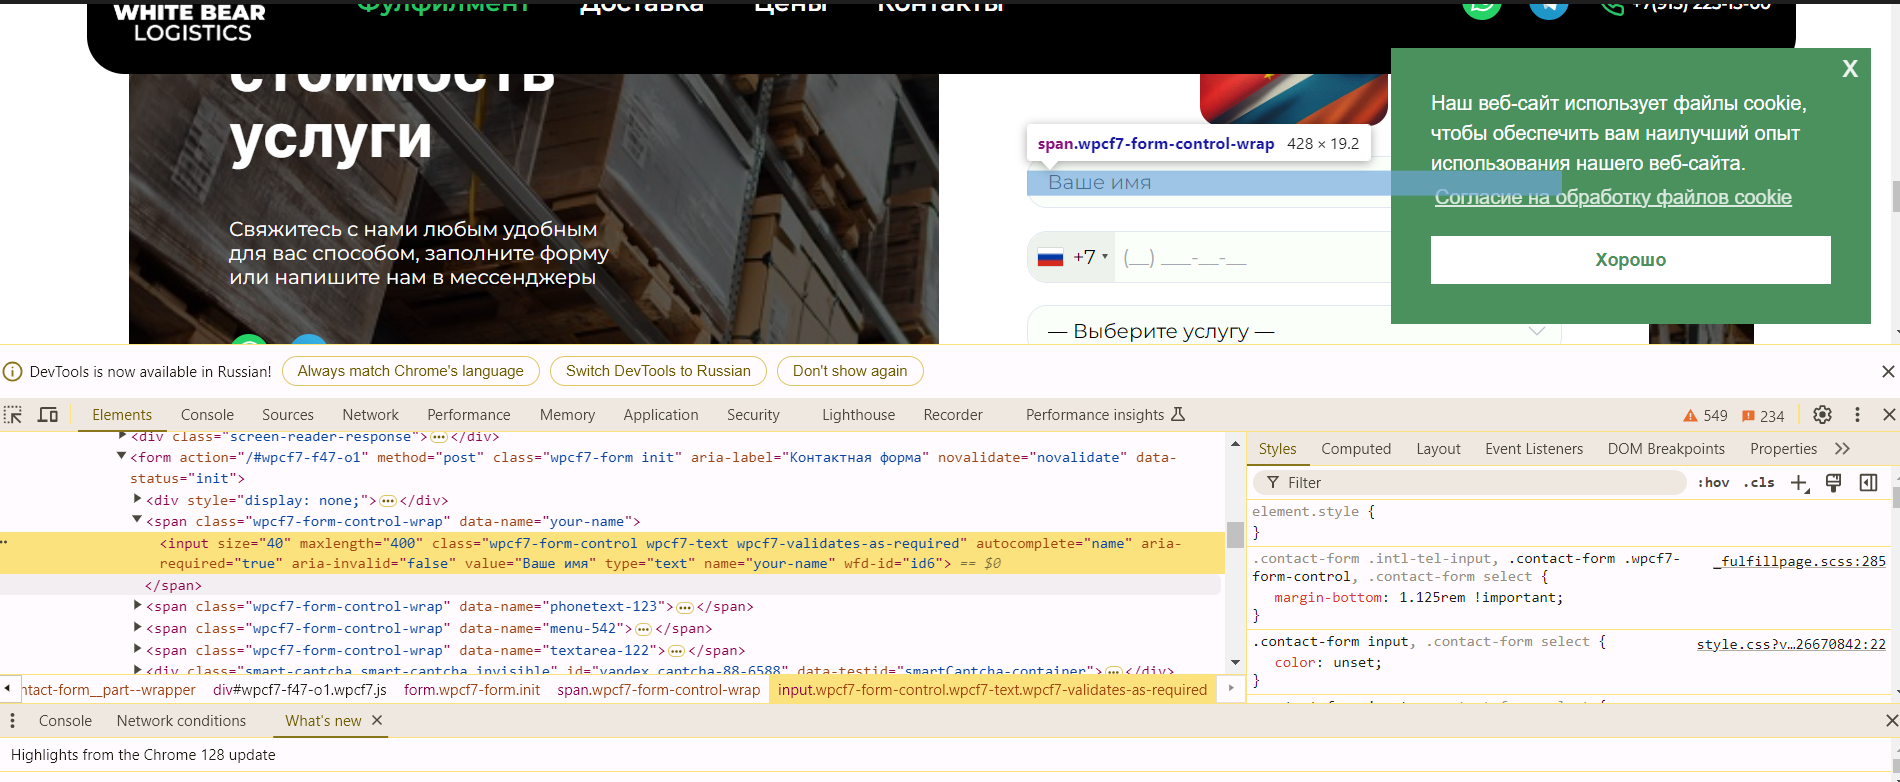Open the _fulfillpage.scss:285 source link
This screenshot has width=1900, height=782.
pos(1799,561)
